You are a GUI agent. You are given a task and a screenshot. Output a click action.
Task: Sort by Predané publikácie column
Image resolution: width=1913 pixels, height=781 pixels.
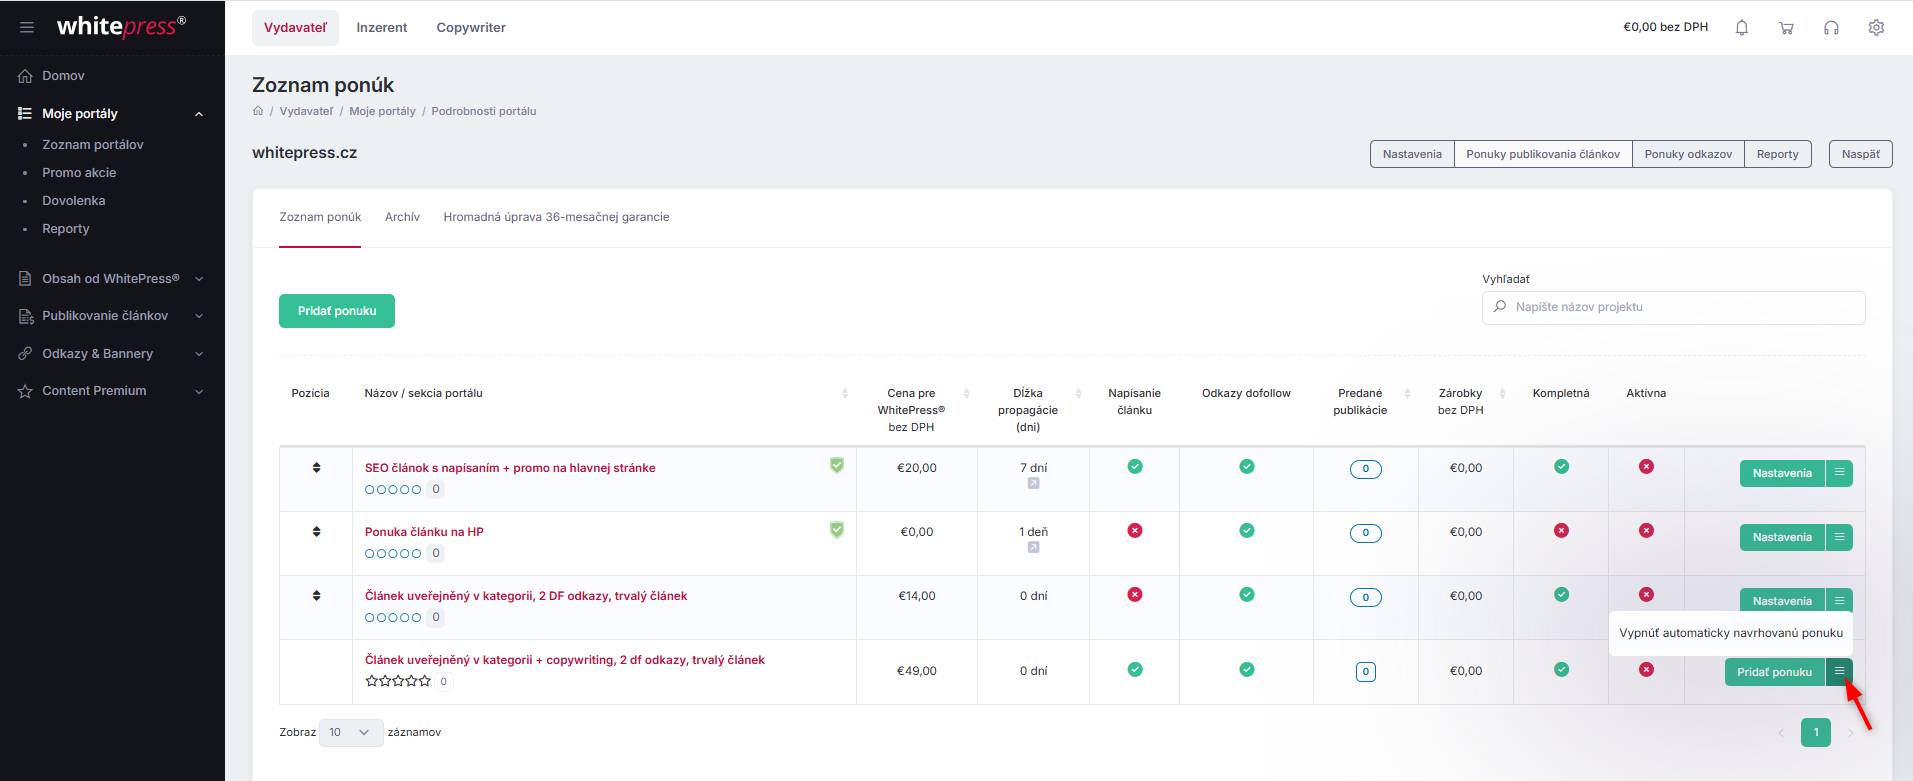(1408, 393)
